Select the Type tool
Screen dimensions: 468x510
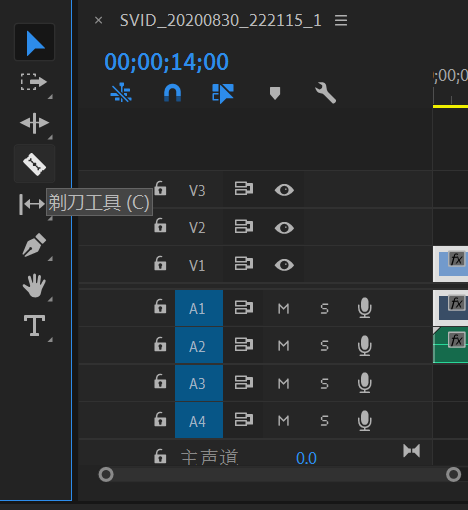[x=34, y=326]
